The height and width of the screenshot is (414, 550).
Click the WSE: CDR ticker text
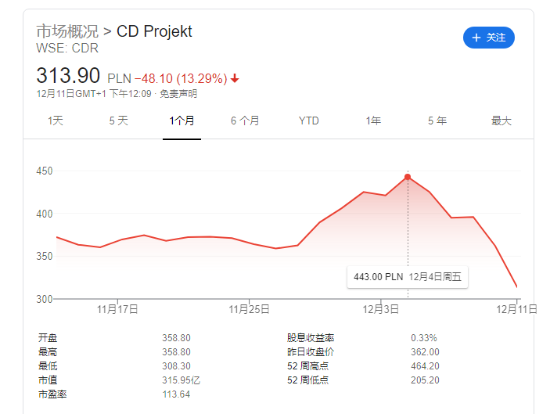[67, 48]
